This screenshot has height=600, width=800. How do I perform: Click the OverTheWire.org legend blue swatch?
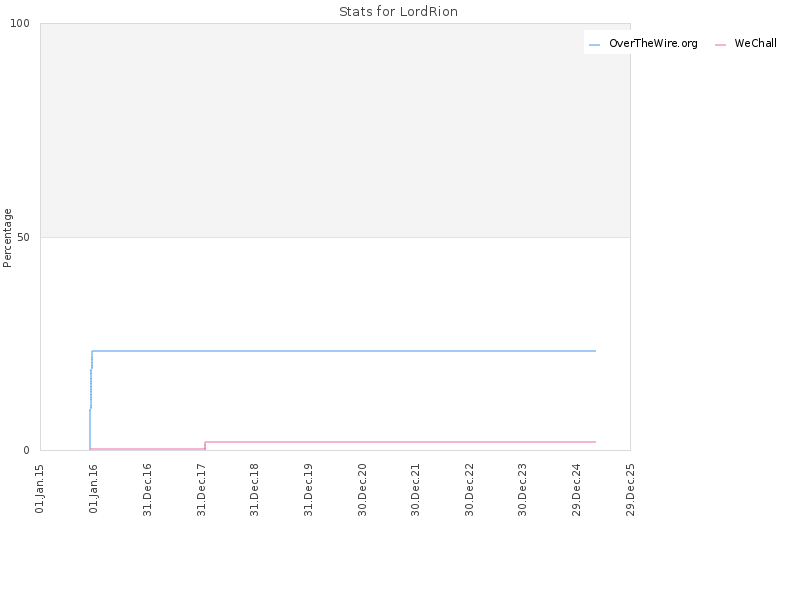click(x=594, y=45)
